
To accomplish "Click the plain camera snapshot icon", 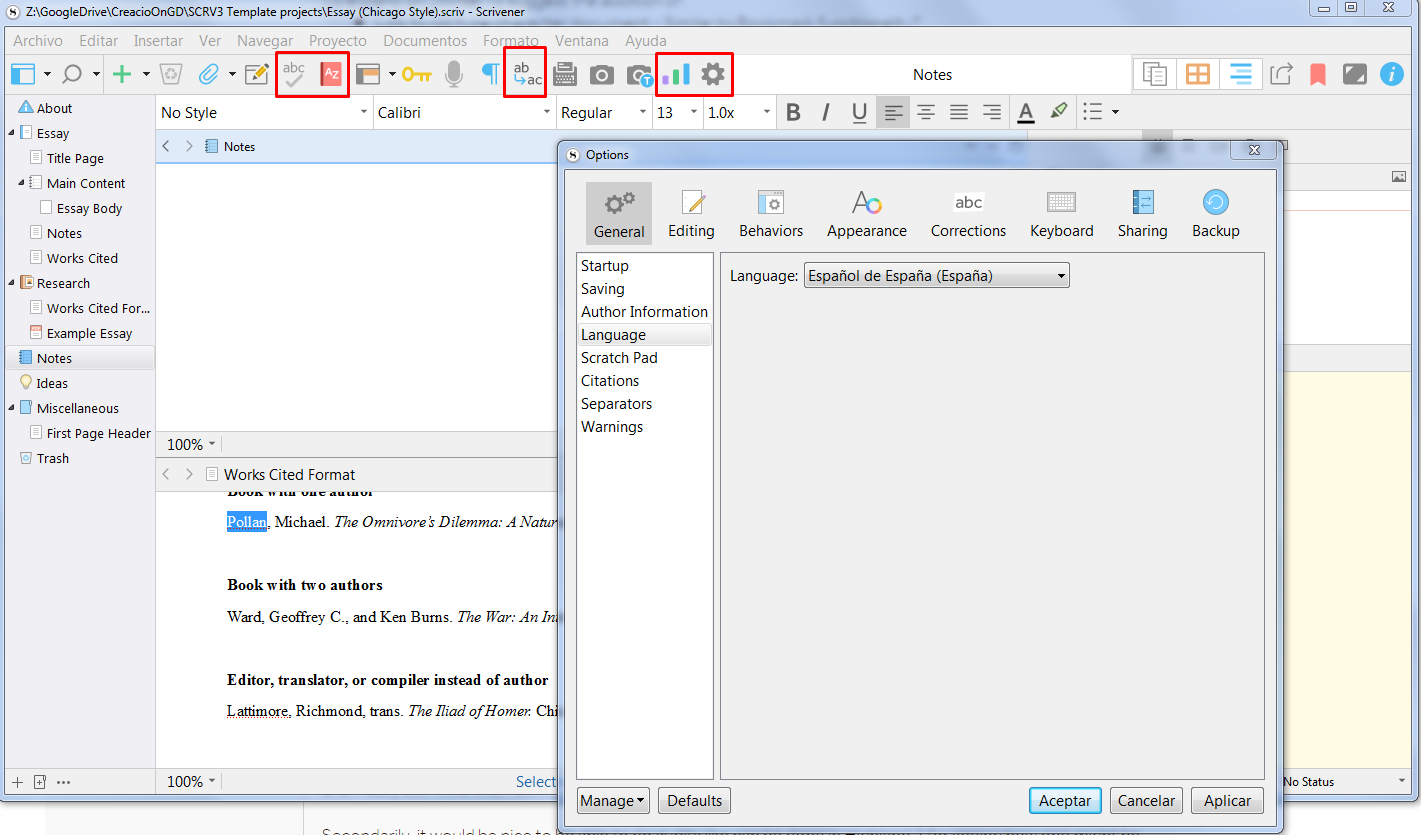I will click(x=602, y=74).
